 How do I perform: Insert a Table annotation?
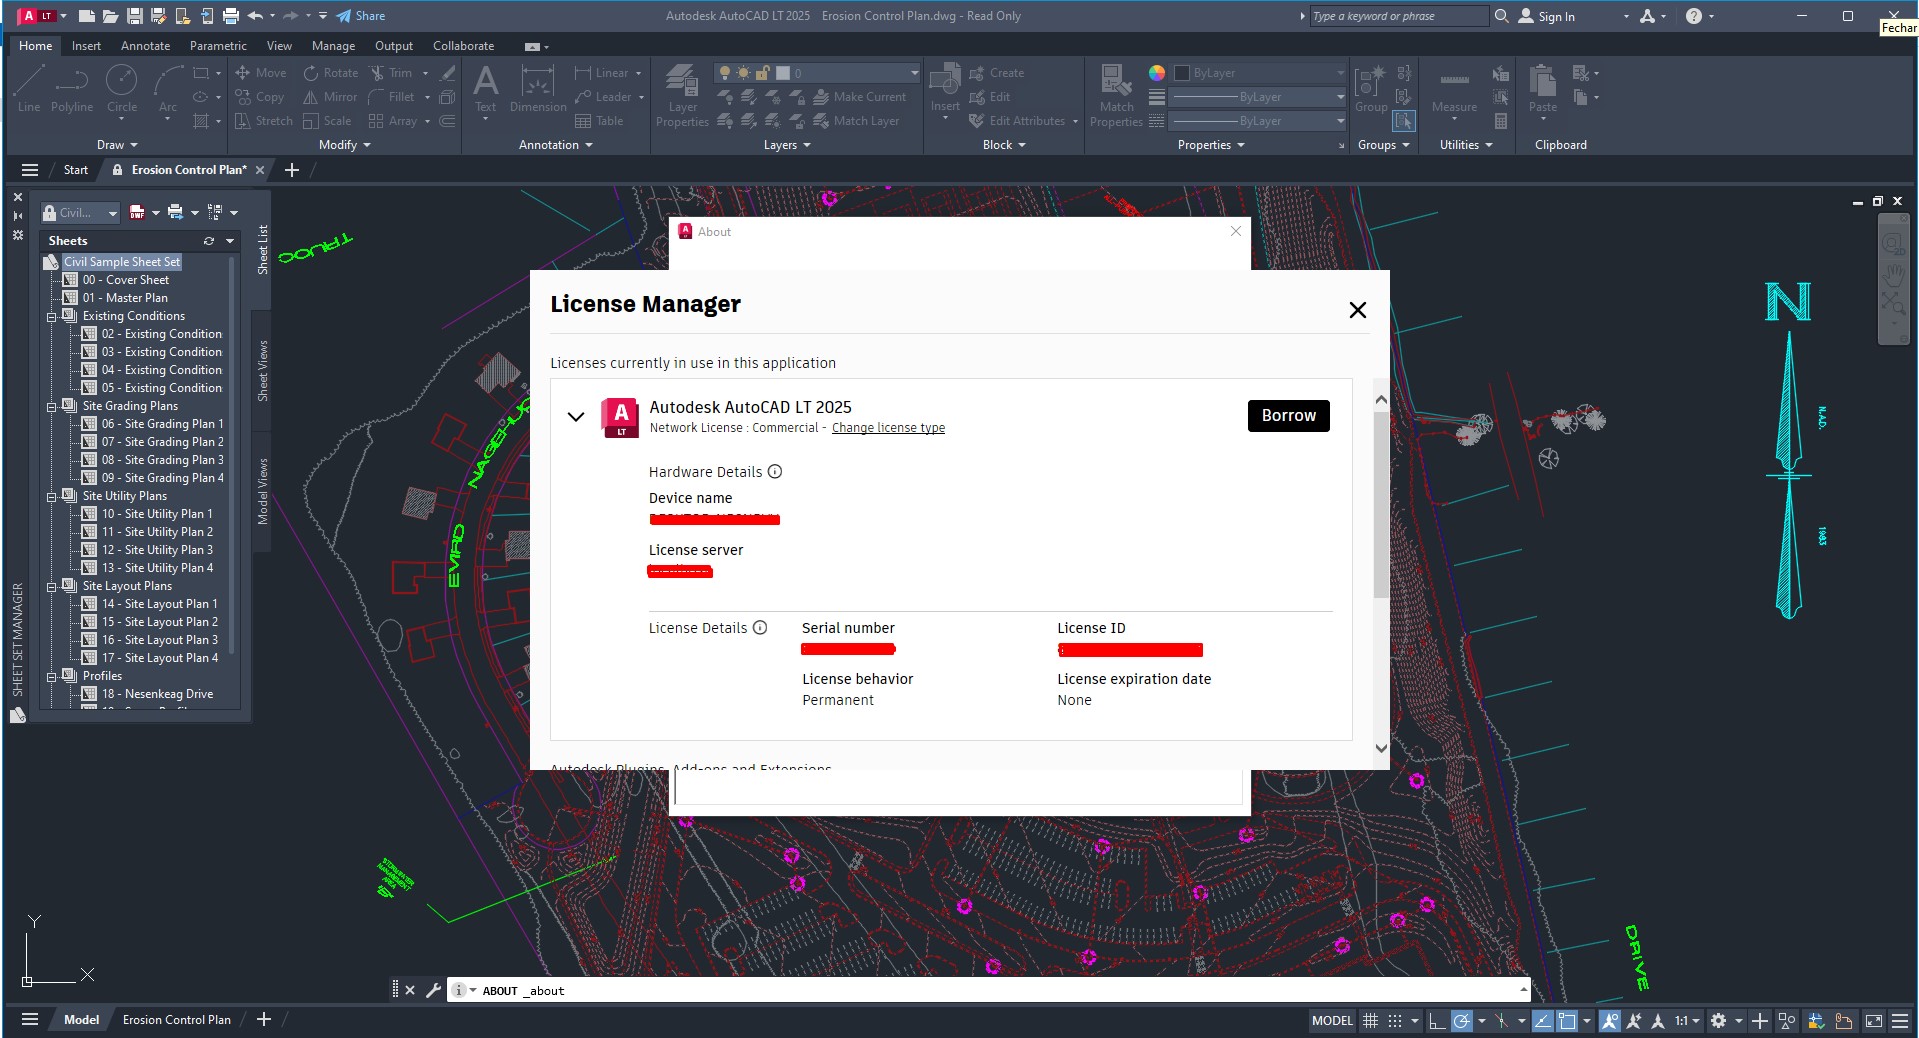pyautogui.click(x=599, y=121)
